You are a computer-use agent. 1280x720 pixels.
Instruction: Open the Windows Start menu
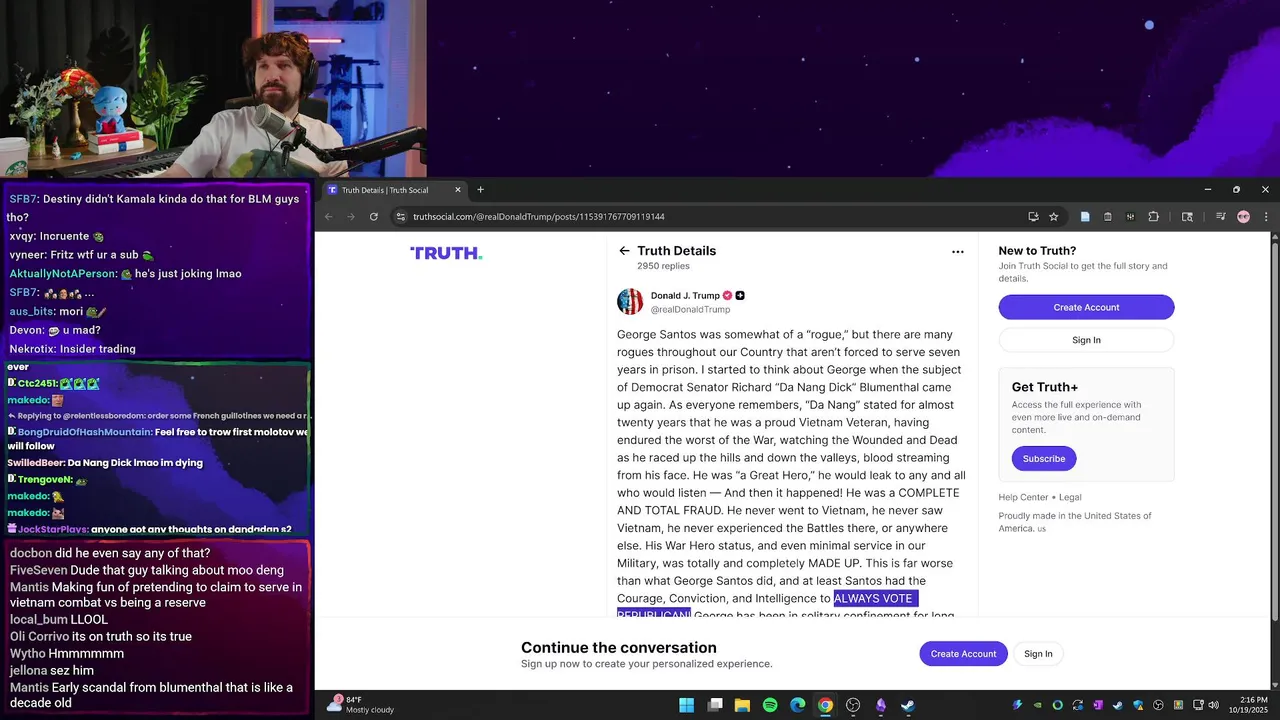(687, 705)
